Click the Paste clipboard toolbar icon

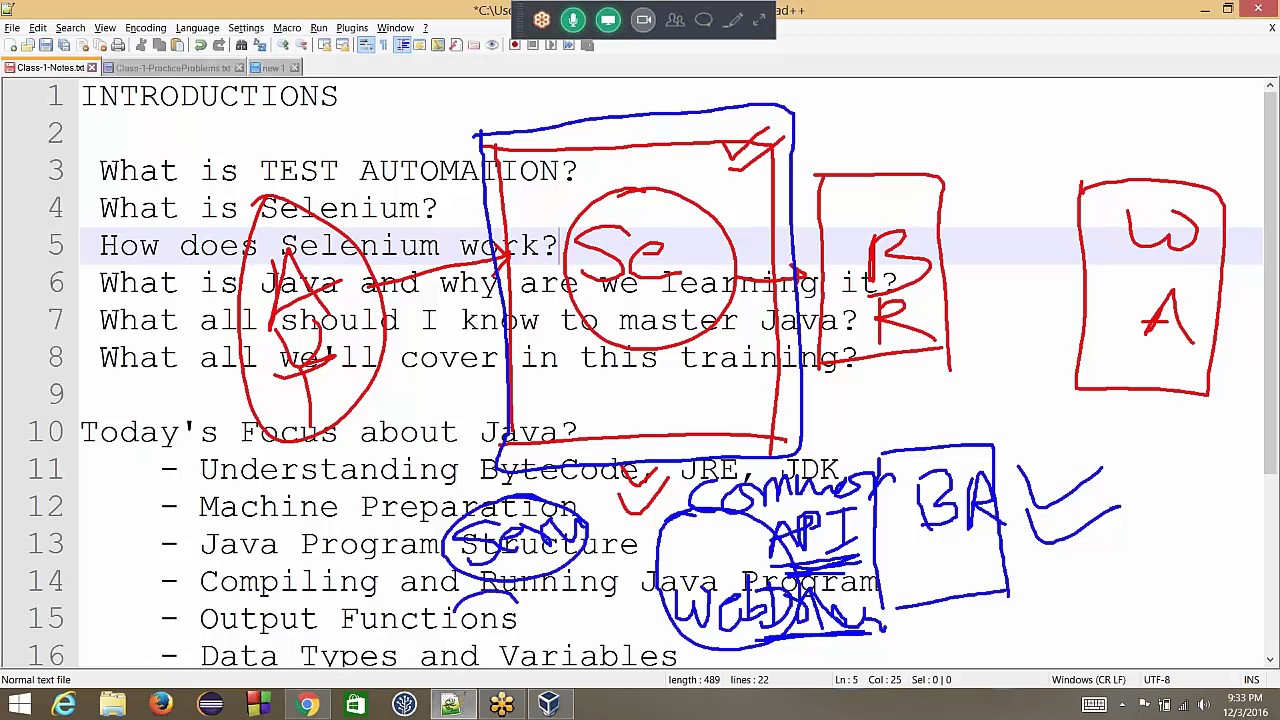coord(177,45)
